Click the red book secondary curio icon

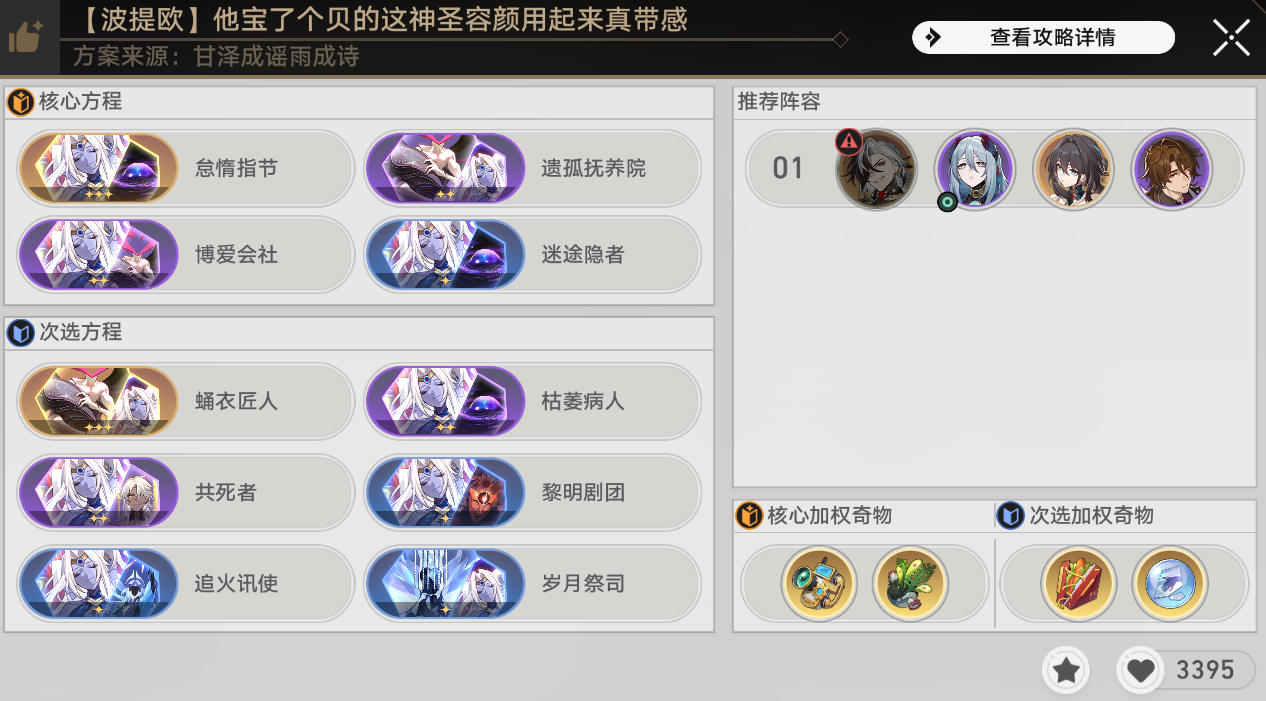(x=1079, y=584)
